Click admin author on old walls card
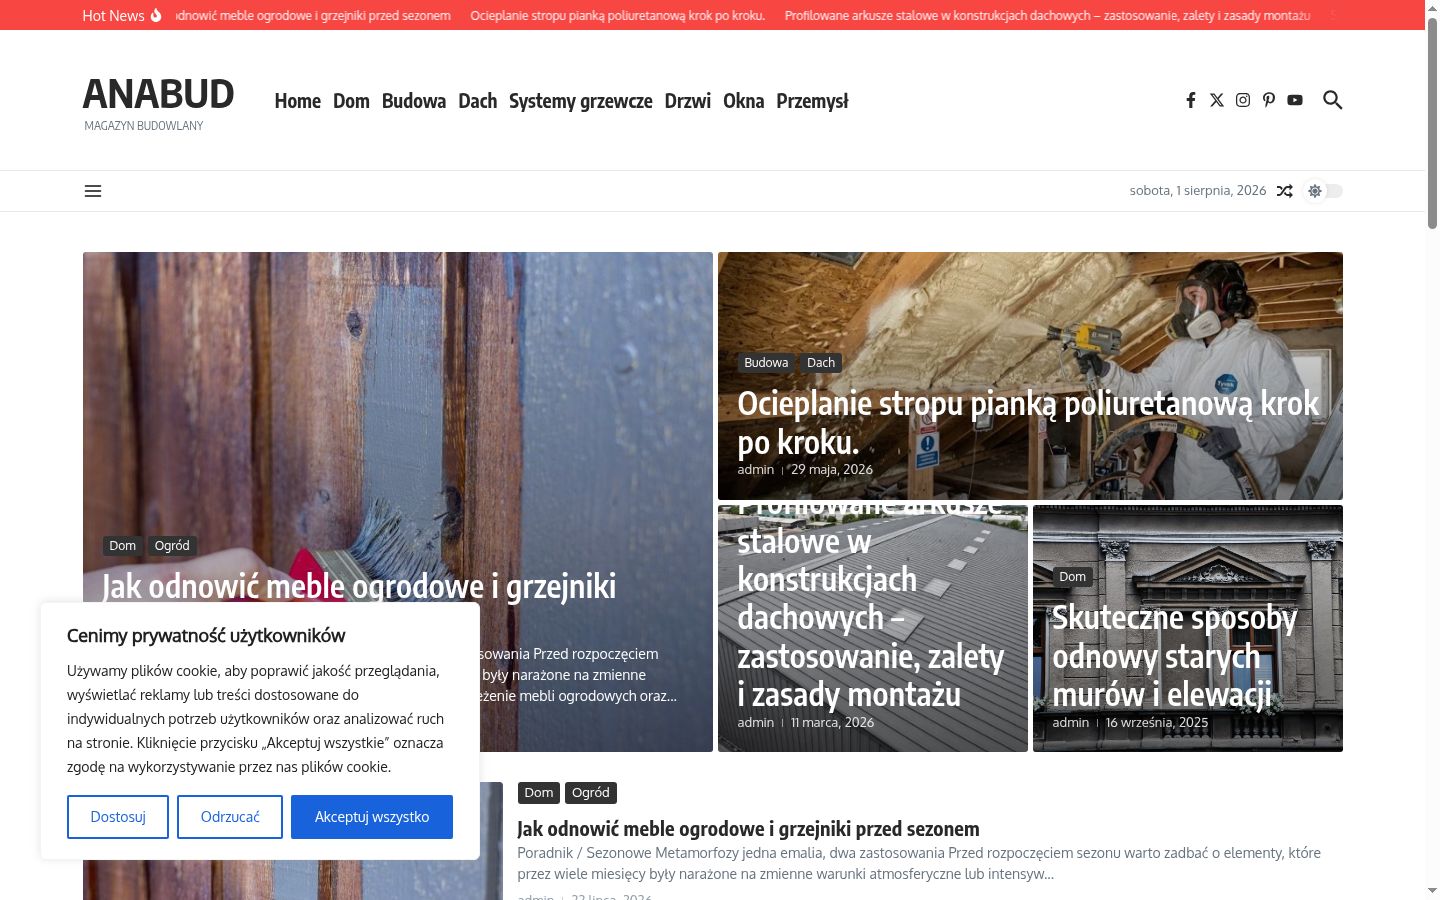Image resolution: width=1440 pixels, height=900 pixels. pos(1070,722)
